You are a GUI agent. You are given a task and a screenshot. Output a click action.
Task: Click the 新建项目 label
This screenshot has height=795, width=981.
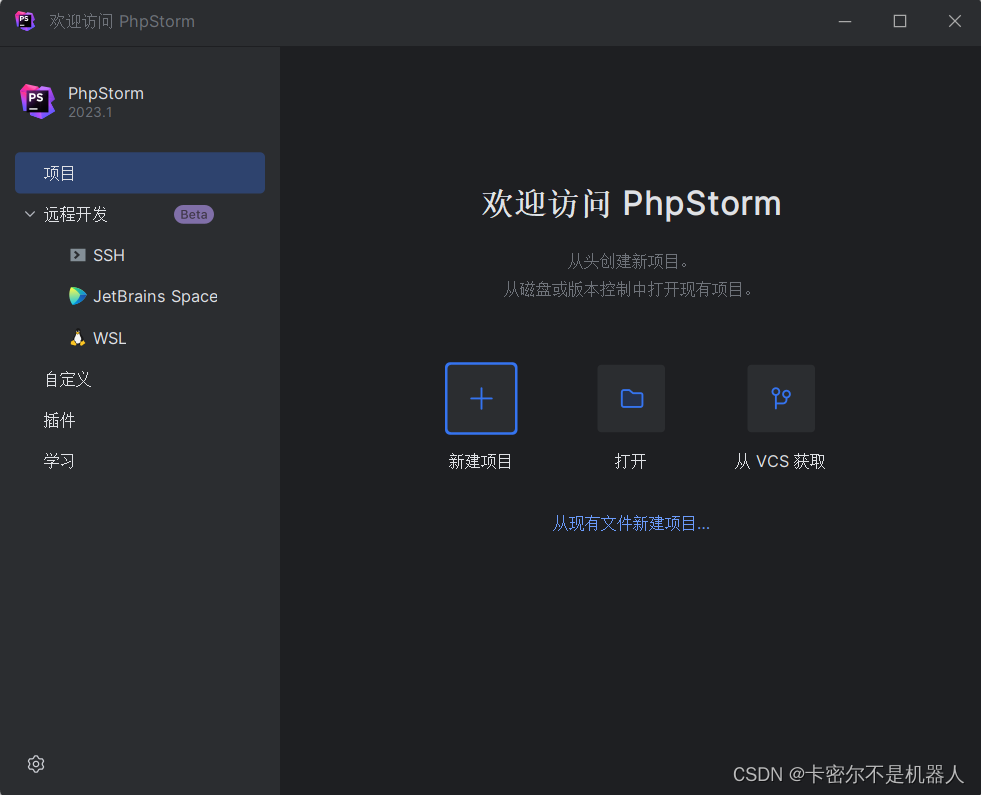480,462
